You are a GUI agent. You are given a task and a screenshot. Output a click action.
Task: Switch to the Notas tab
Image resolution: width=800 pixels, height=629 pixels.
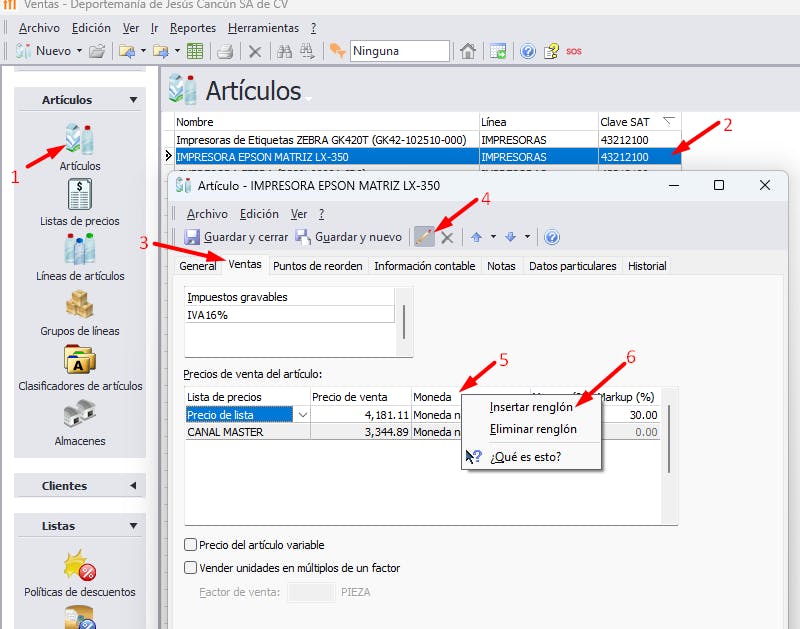coord(501,266)
